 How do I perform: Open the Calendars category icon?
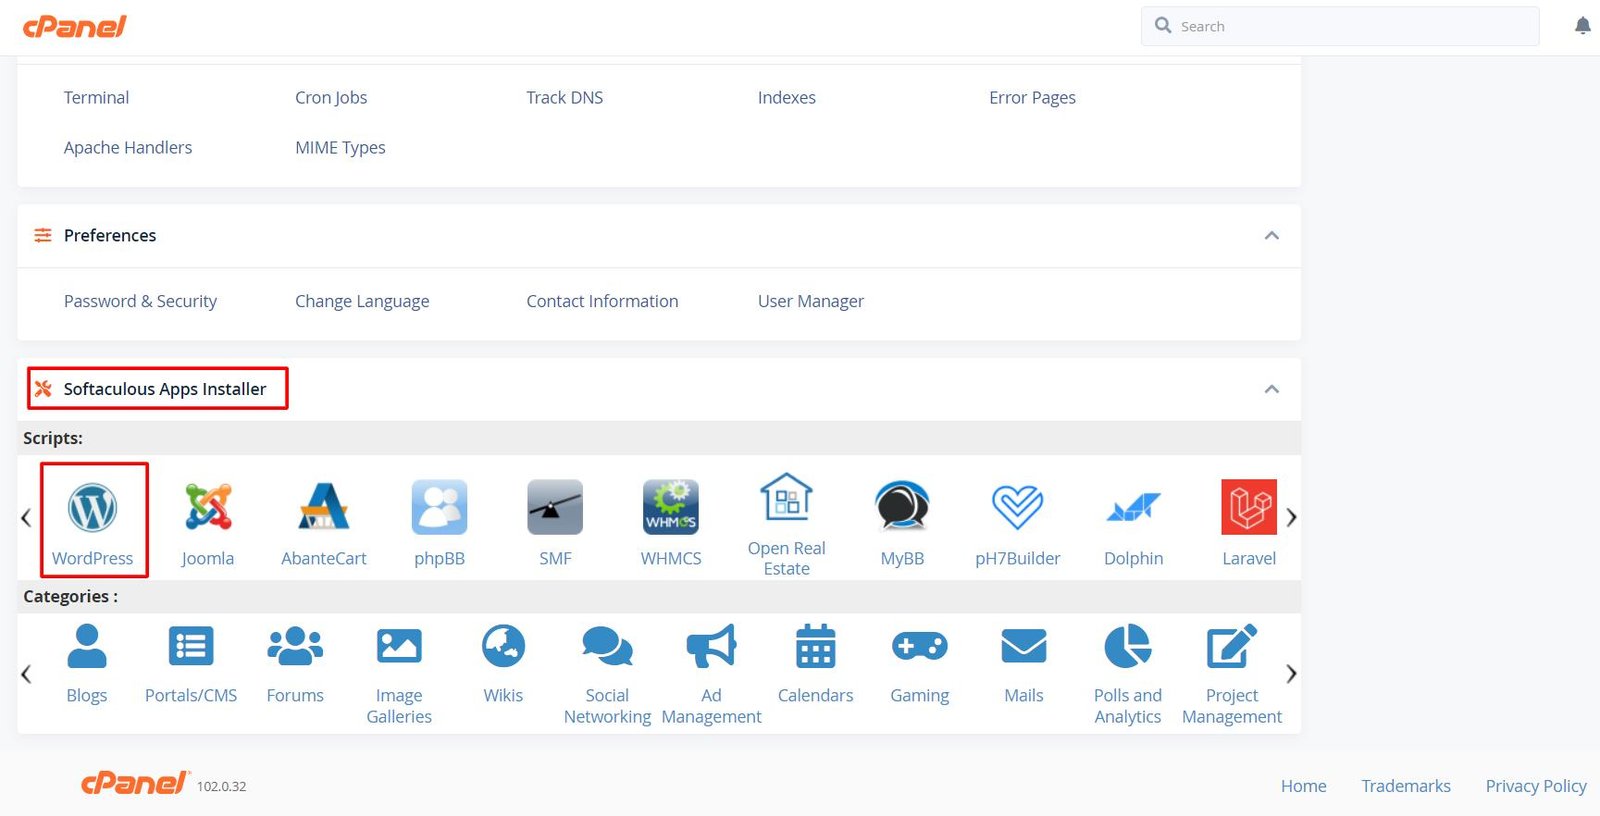(x=816, y=646)
